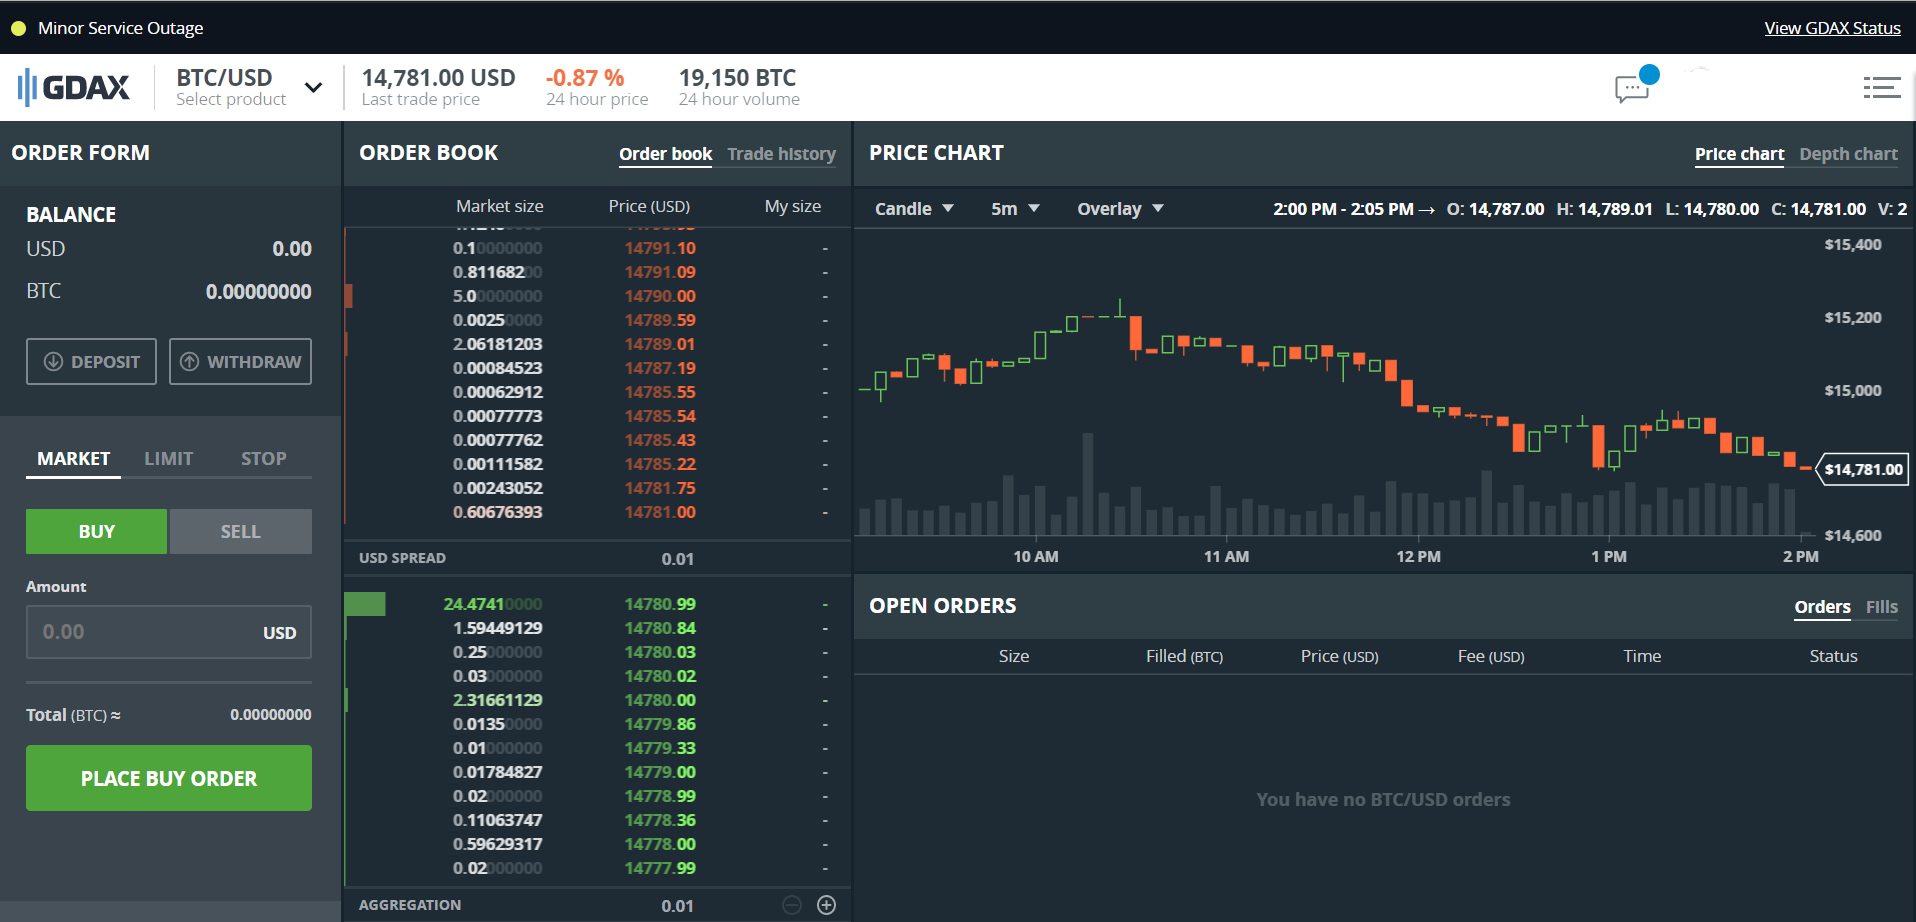Switch to MARKET order tab
Screen dimensions: 1916x922
click(x=74, y=459)
